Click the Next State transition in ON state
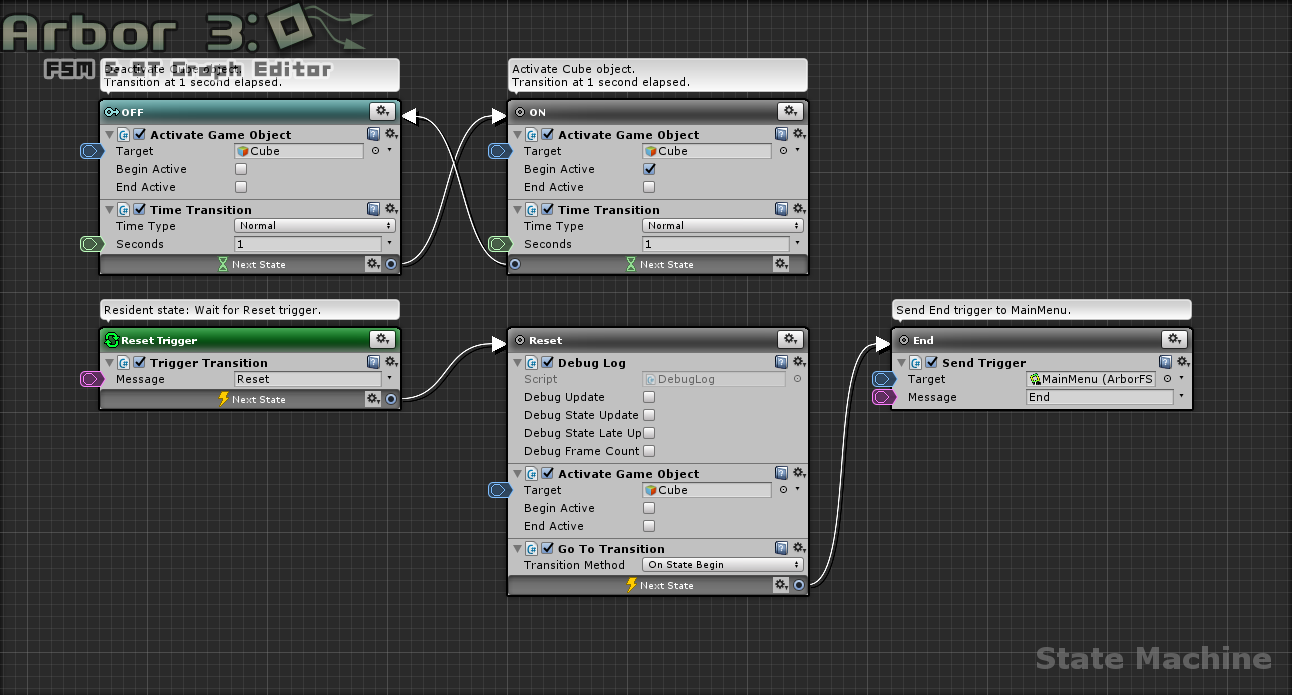Screen dimensions: 1292x695 (x=658, y=265)
